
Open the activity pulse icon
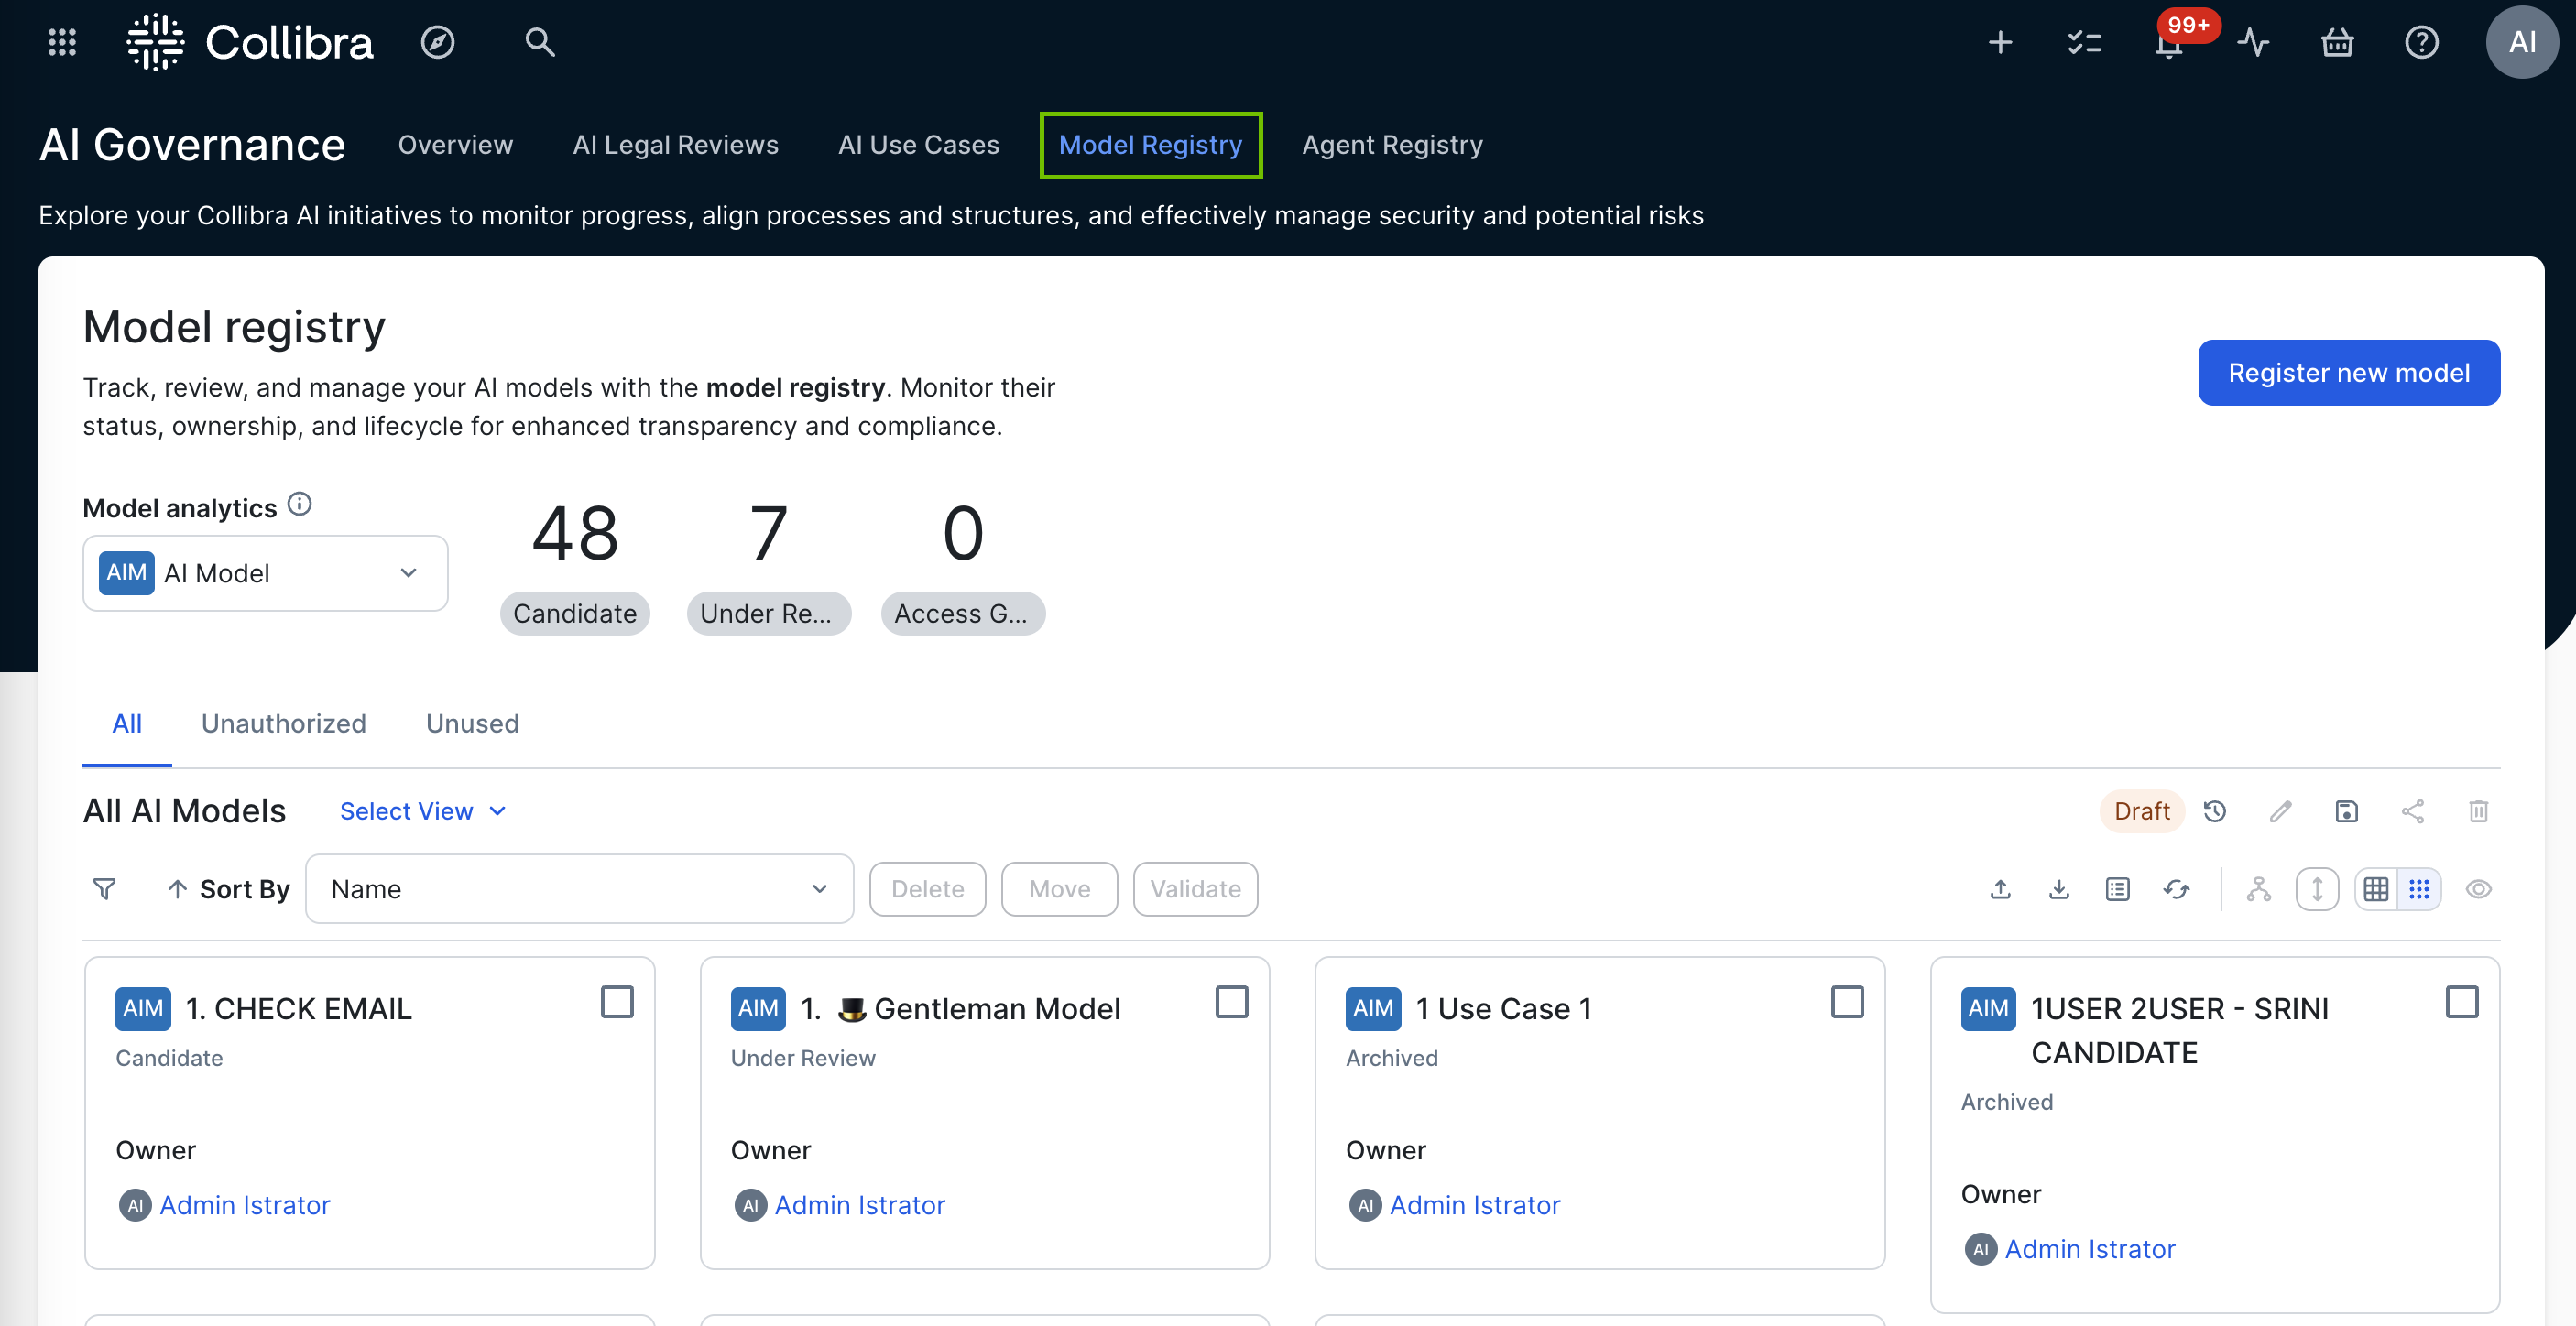click(2253, 42)
